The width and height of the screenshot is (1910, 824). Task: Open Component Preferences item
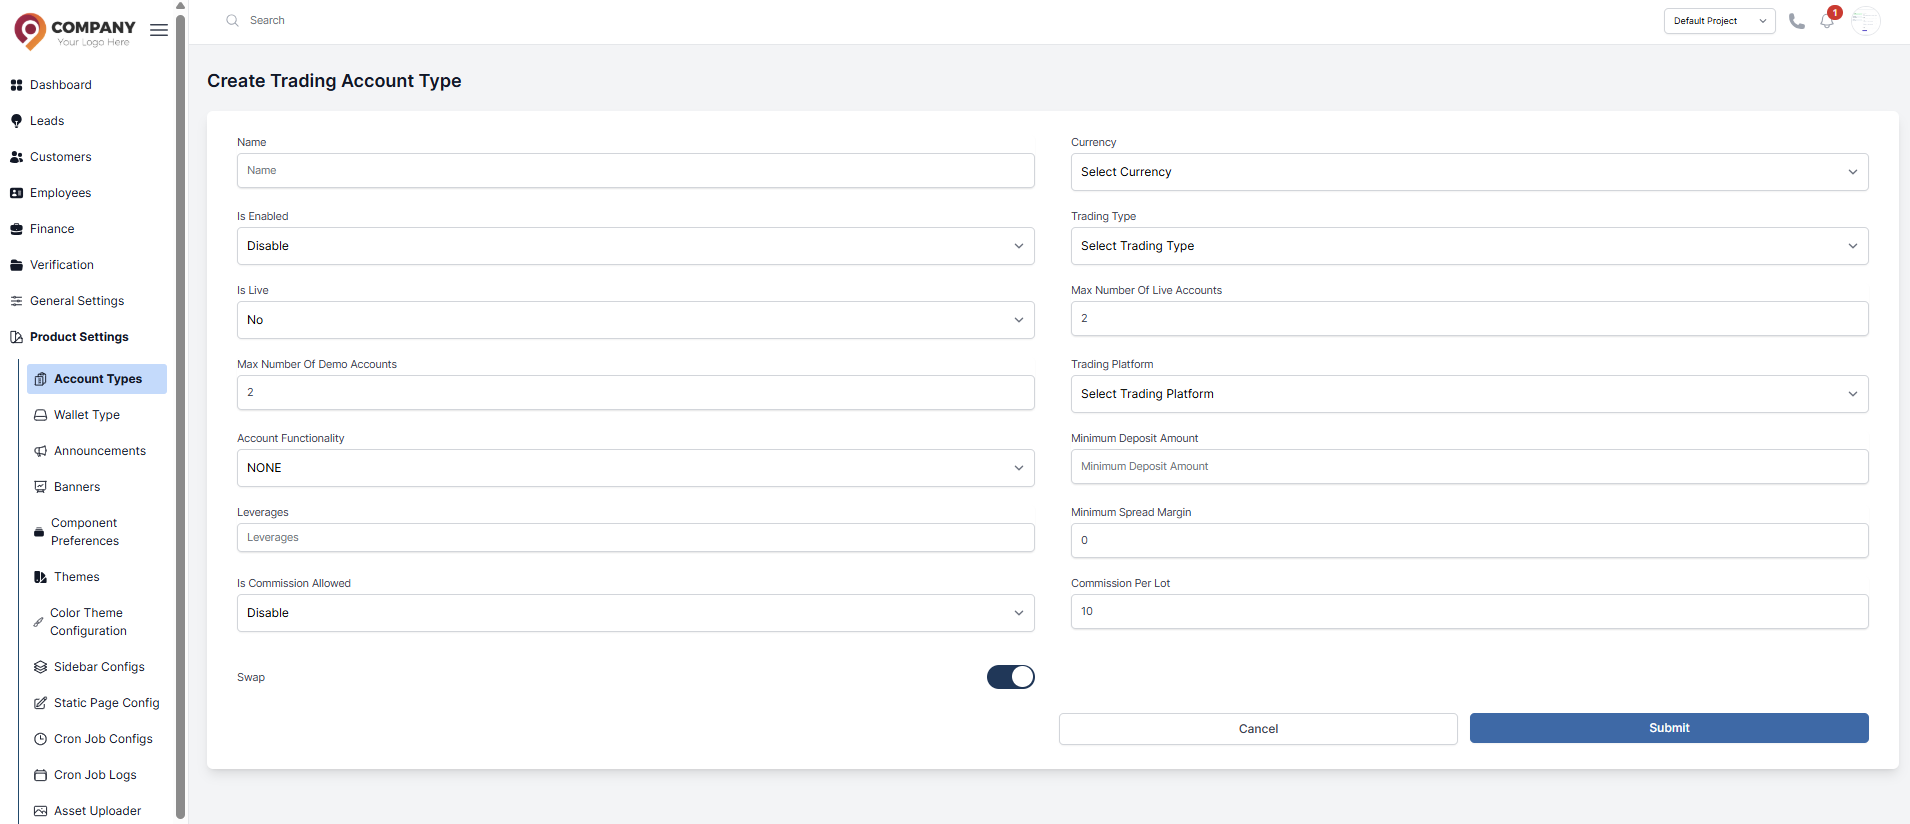click(x=85, y=532)
